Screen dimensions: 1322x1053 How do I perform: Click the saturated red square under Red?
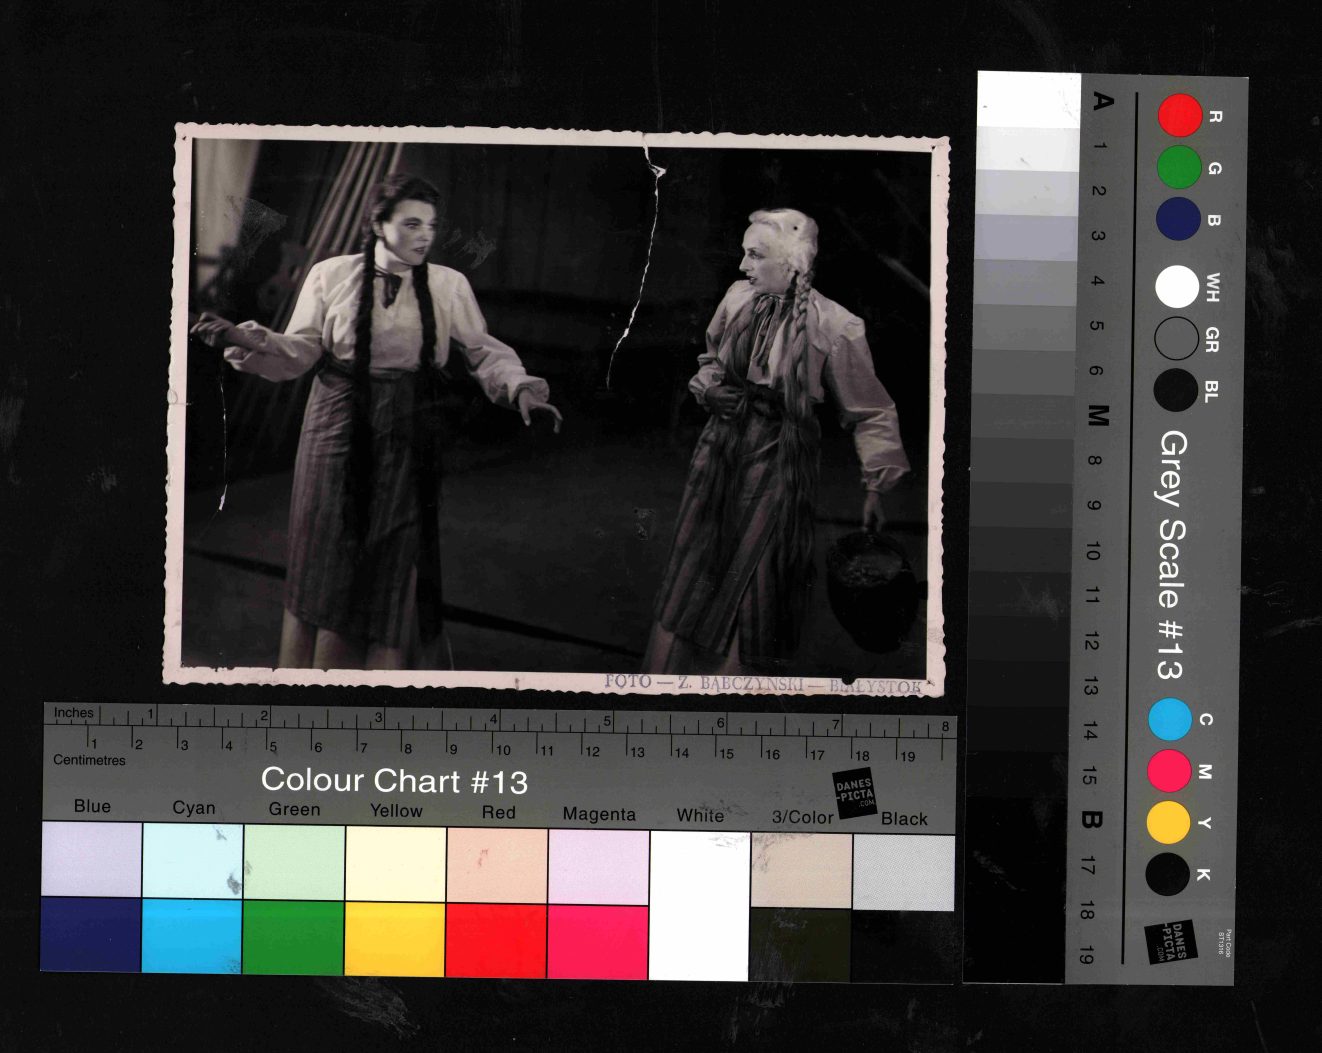click(497, 940)
